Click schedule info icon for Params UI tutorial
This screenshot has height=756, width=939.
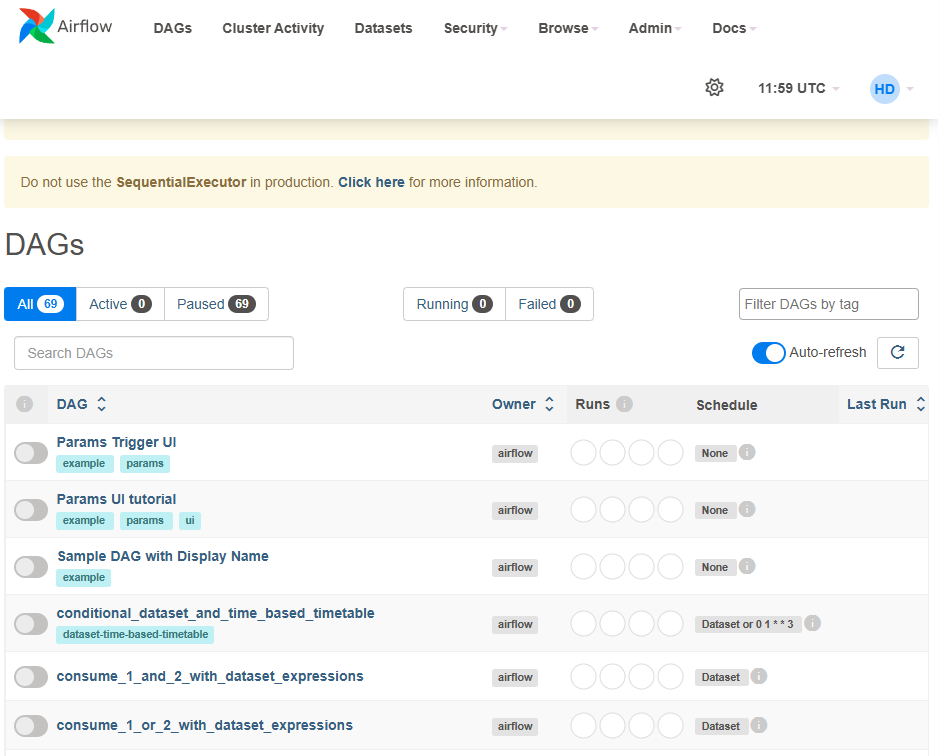pos(746,509)
